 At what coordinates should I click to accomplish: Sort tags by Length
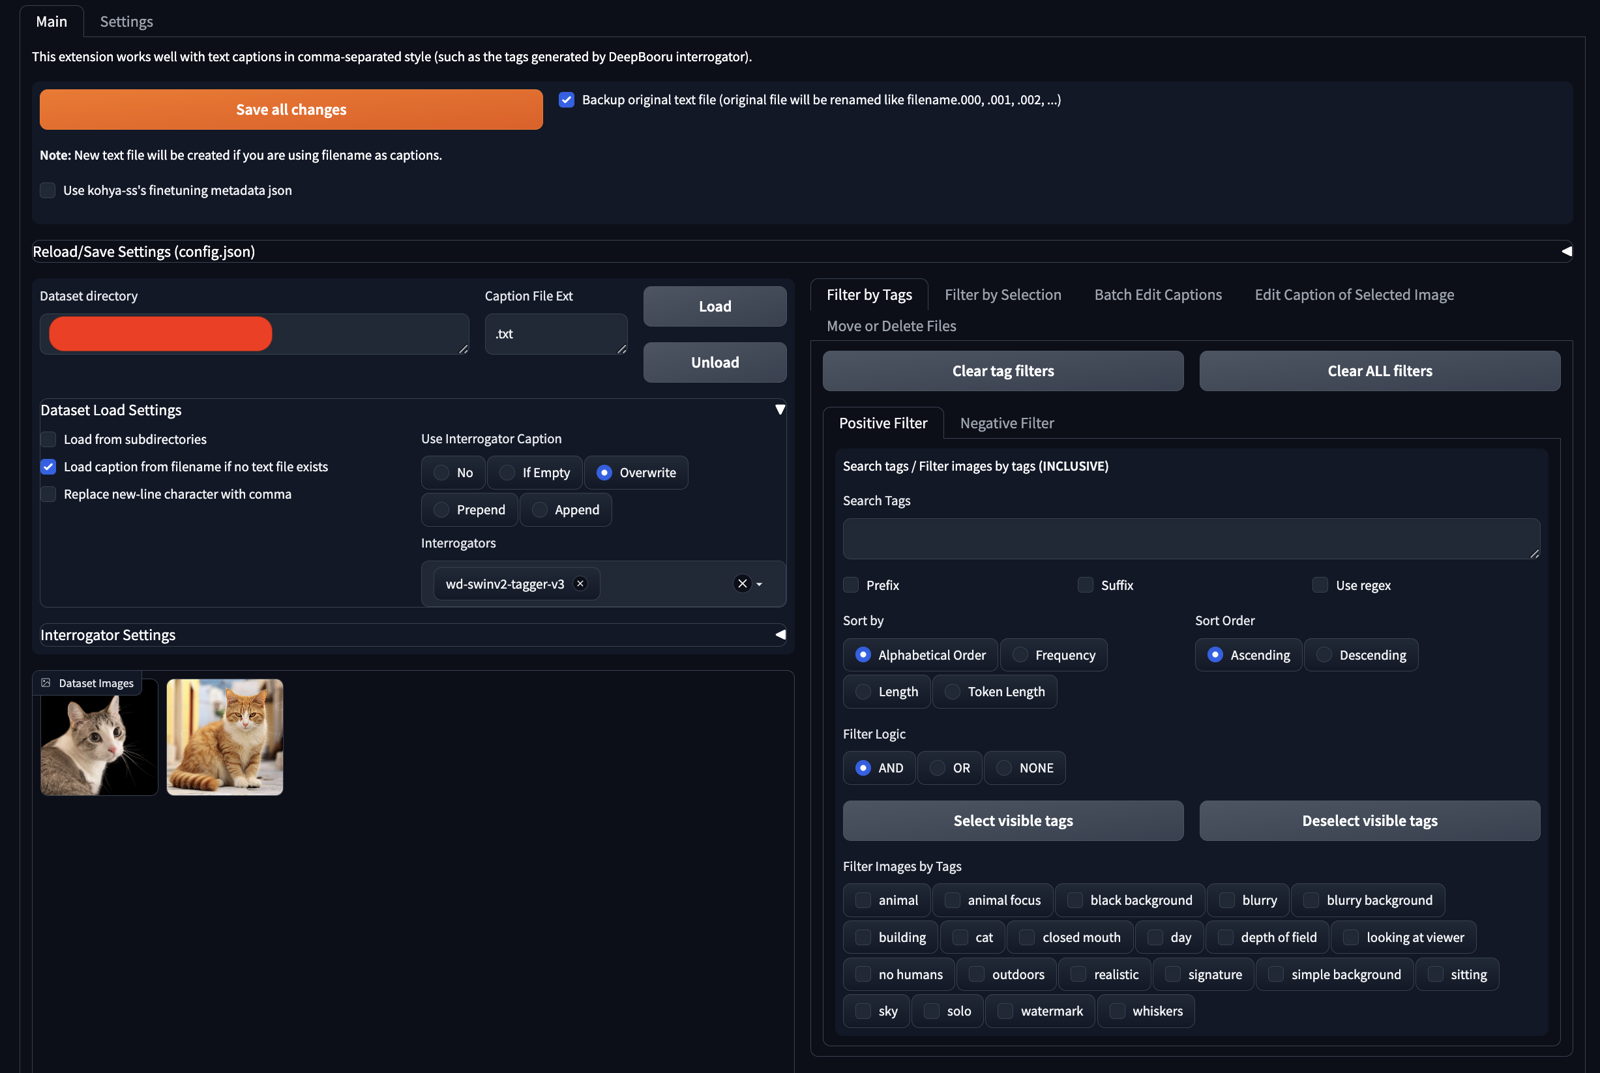[x=887, y=692]
